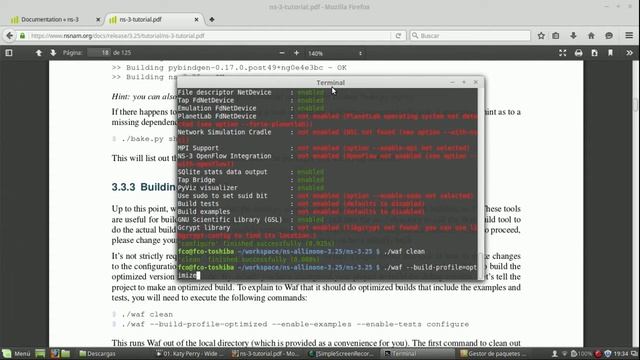Launch Firefox from panel launcher
640x360 pixels.
[55, 353]
